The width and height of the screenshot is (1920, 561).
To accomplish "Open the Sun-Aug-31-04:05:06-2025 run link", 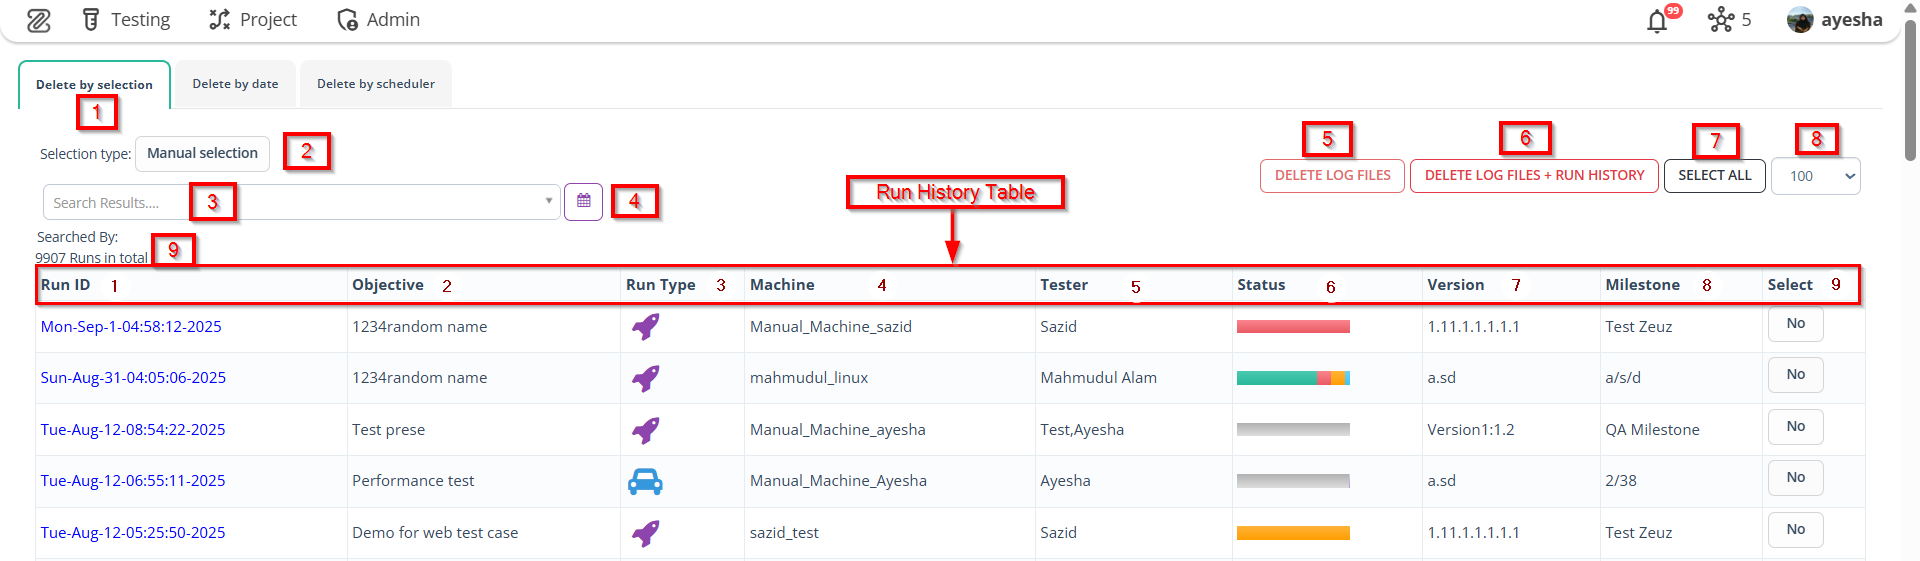I will (133, 378).
